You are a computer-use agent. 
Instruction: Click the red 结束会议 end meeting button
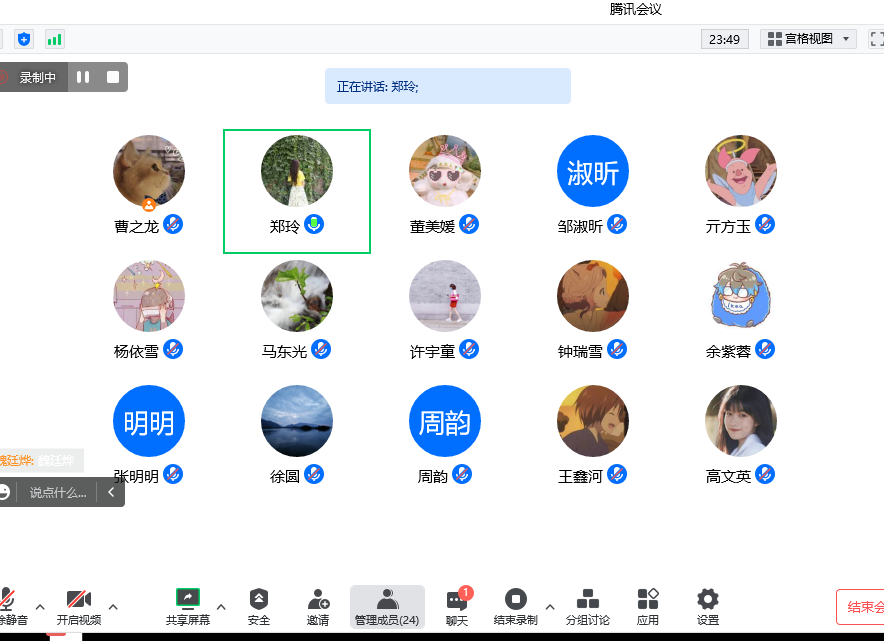[862, 607]
